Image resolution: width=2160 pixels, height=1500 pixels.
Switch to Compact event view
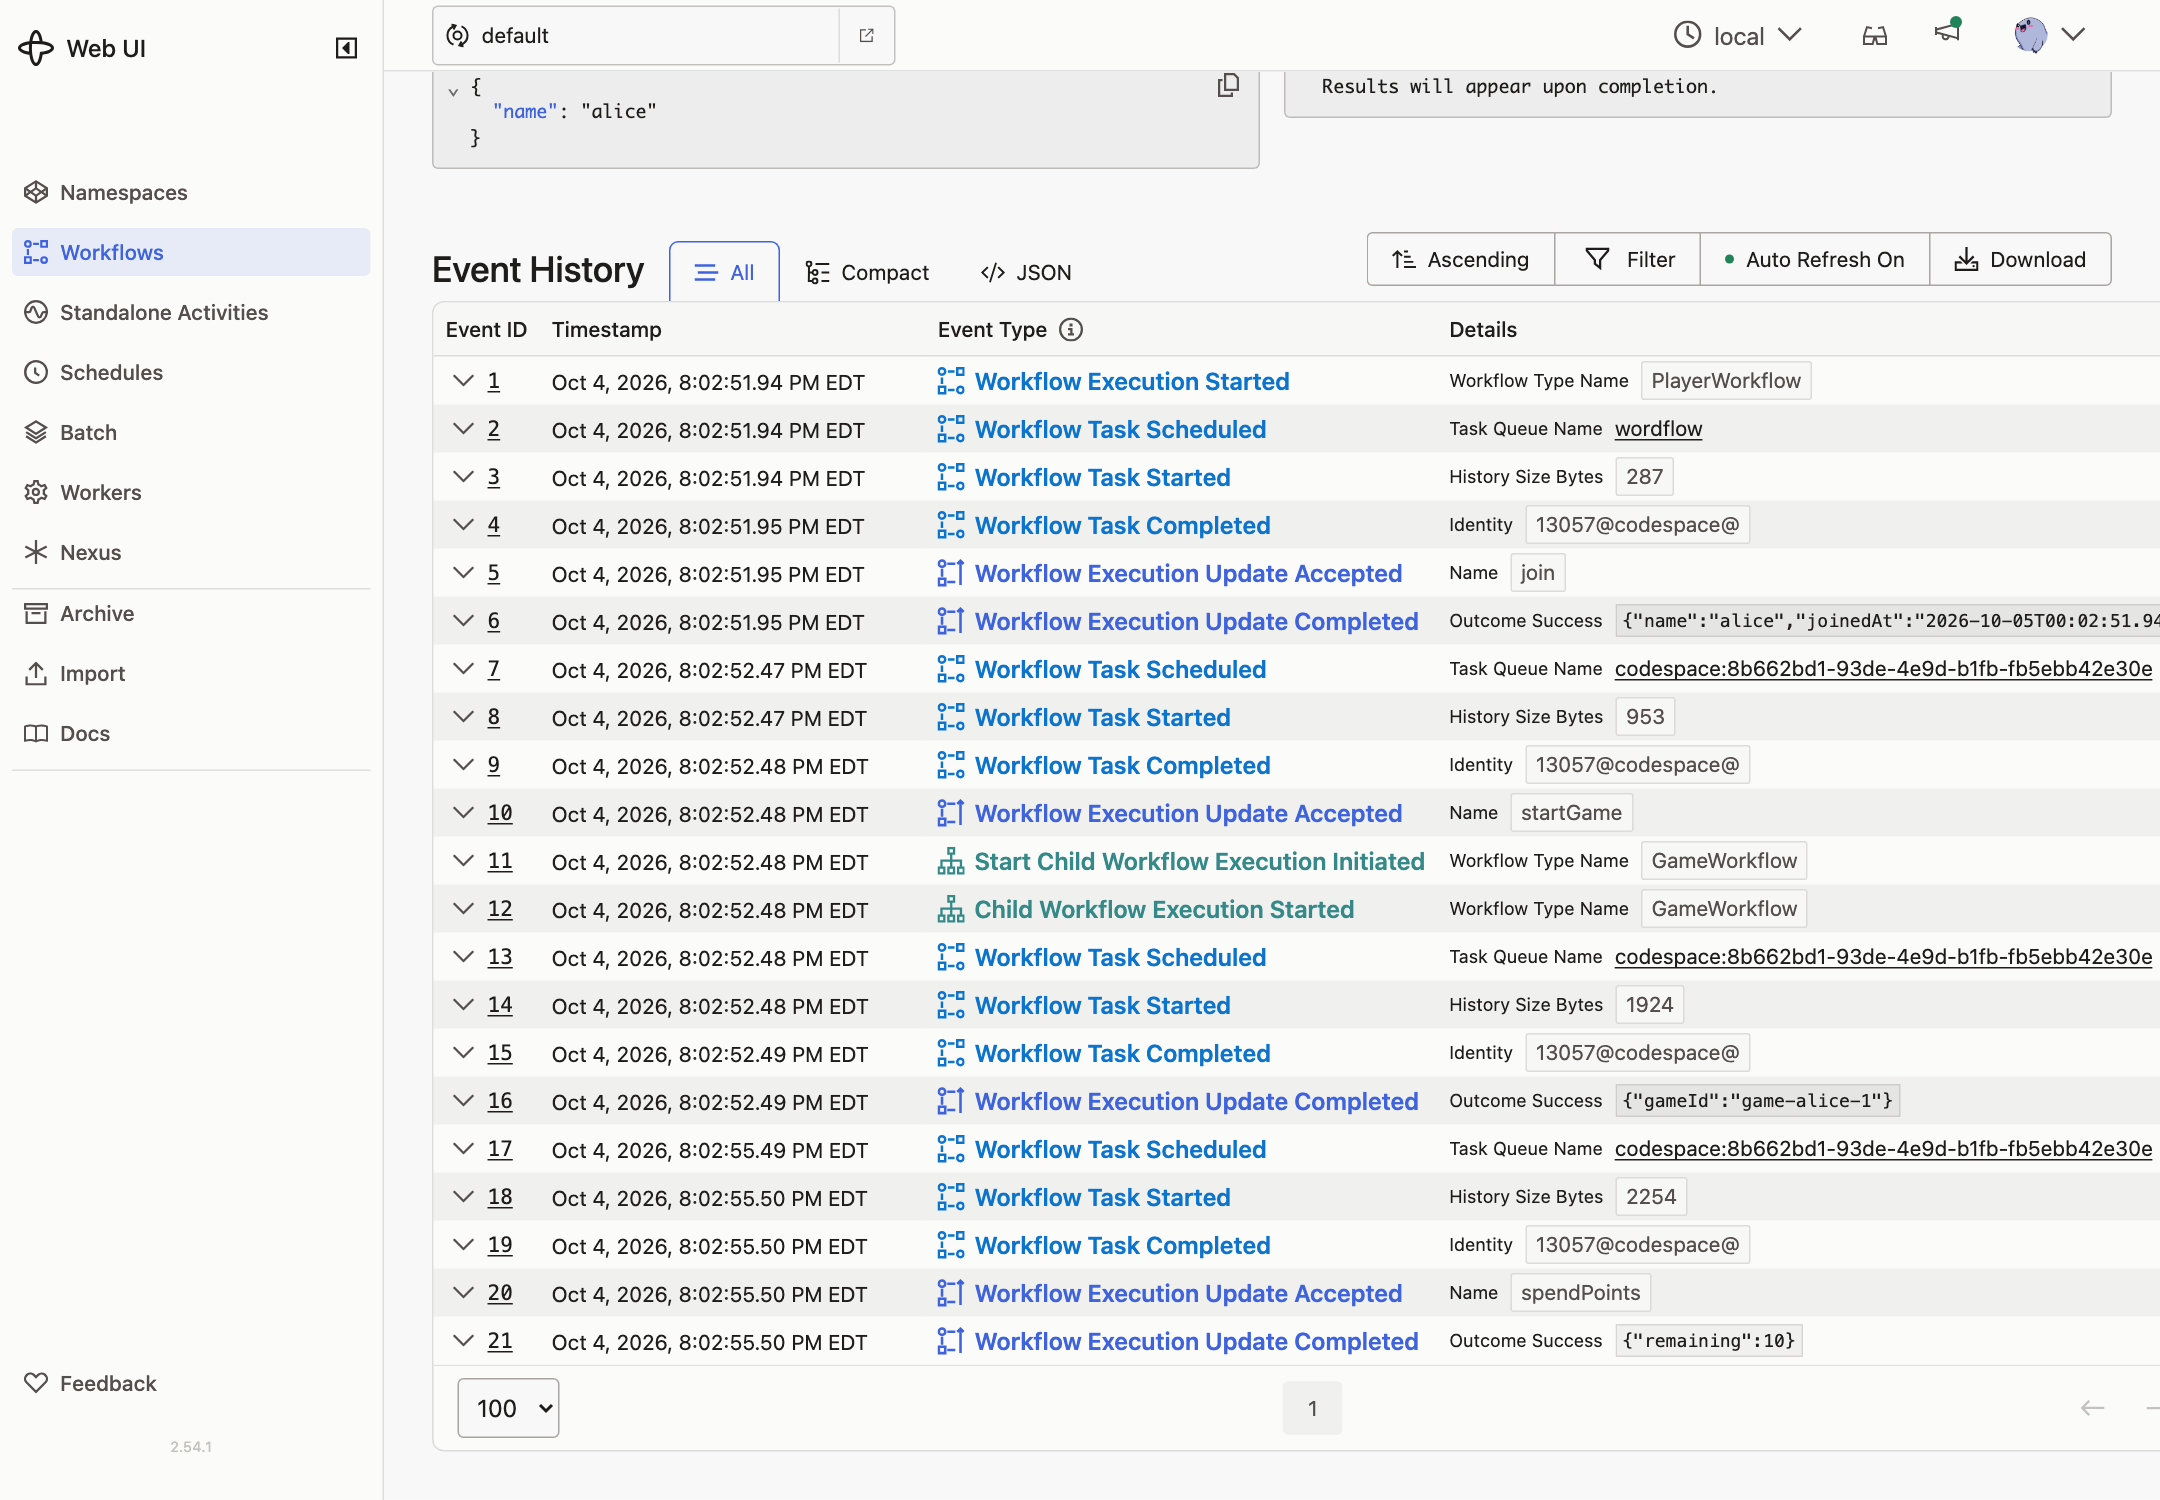[867, 272]
